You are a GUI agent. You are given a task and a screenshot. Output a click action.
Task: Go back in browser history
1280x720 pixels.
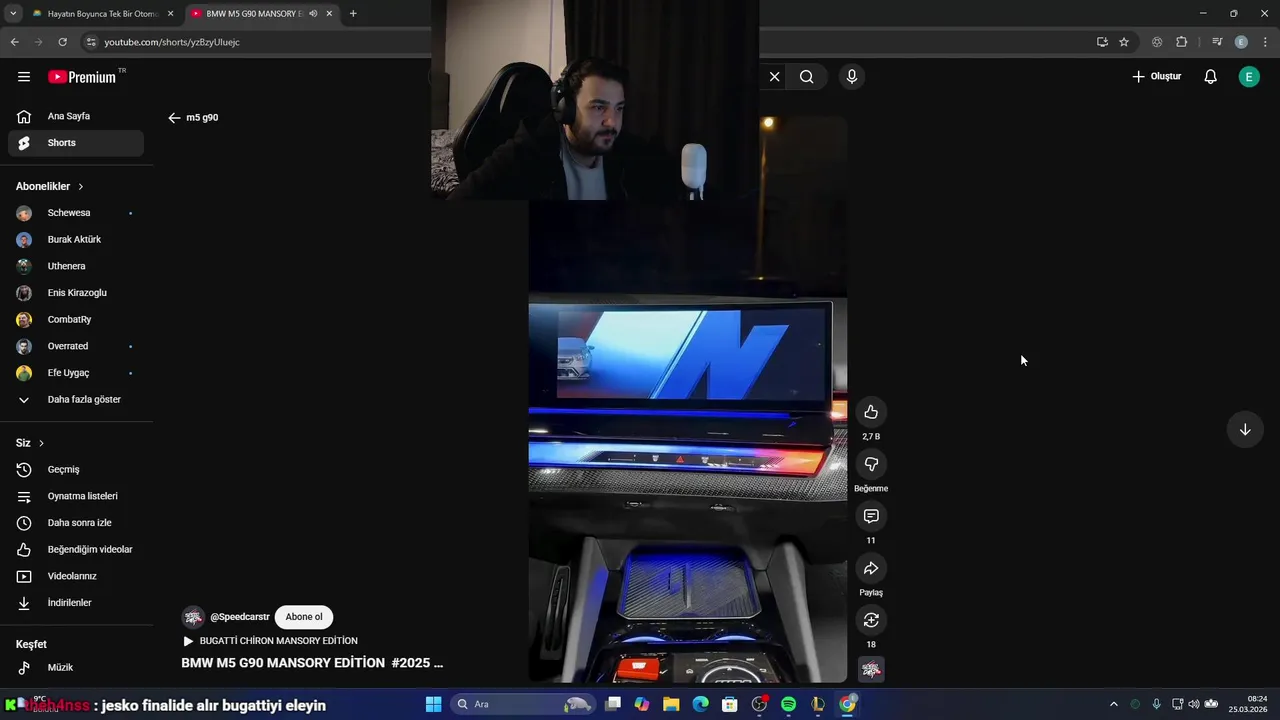14,42
